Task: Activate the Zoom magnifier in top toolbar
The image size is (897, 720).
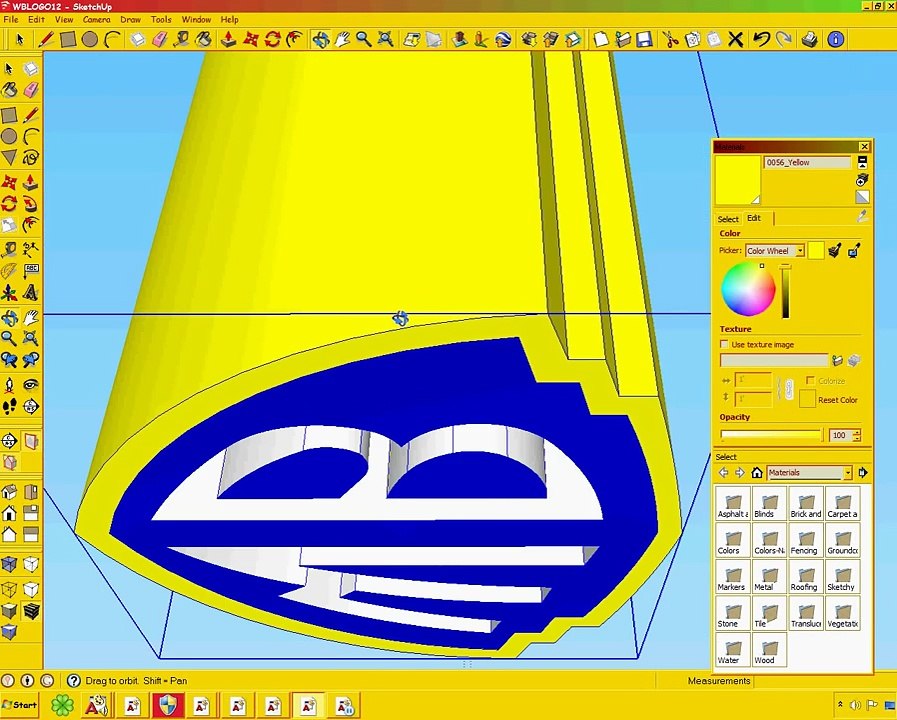Action: 363,39
